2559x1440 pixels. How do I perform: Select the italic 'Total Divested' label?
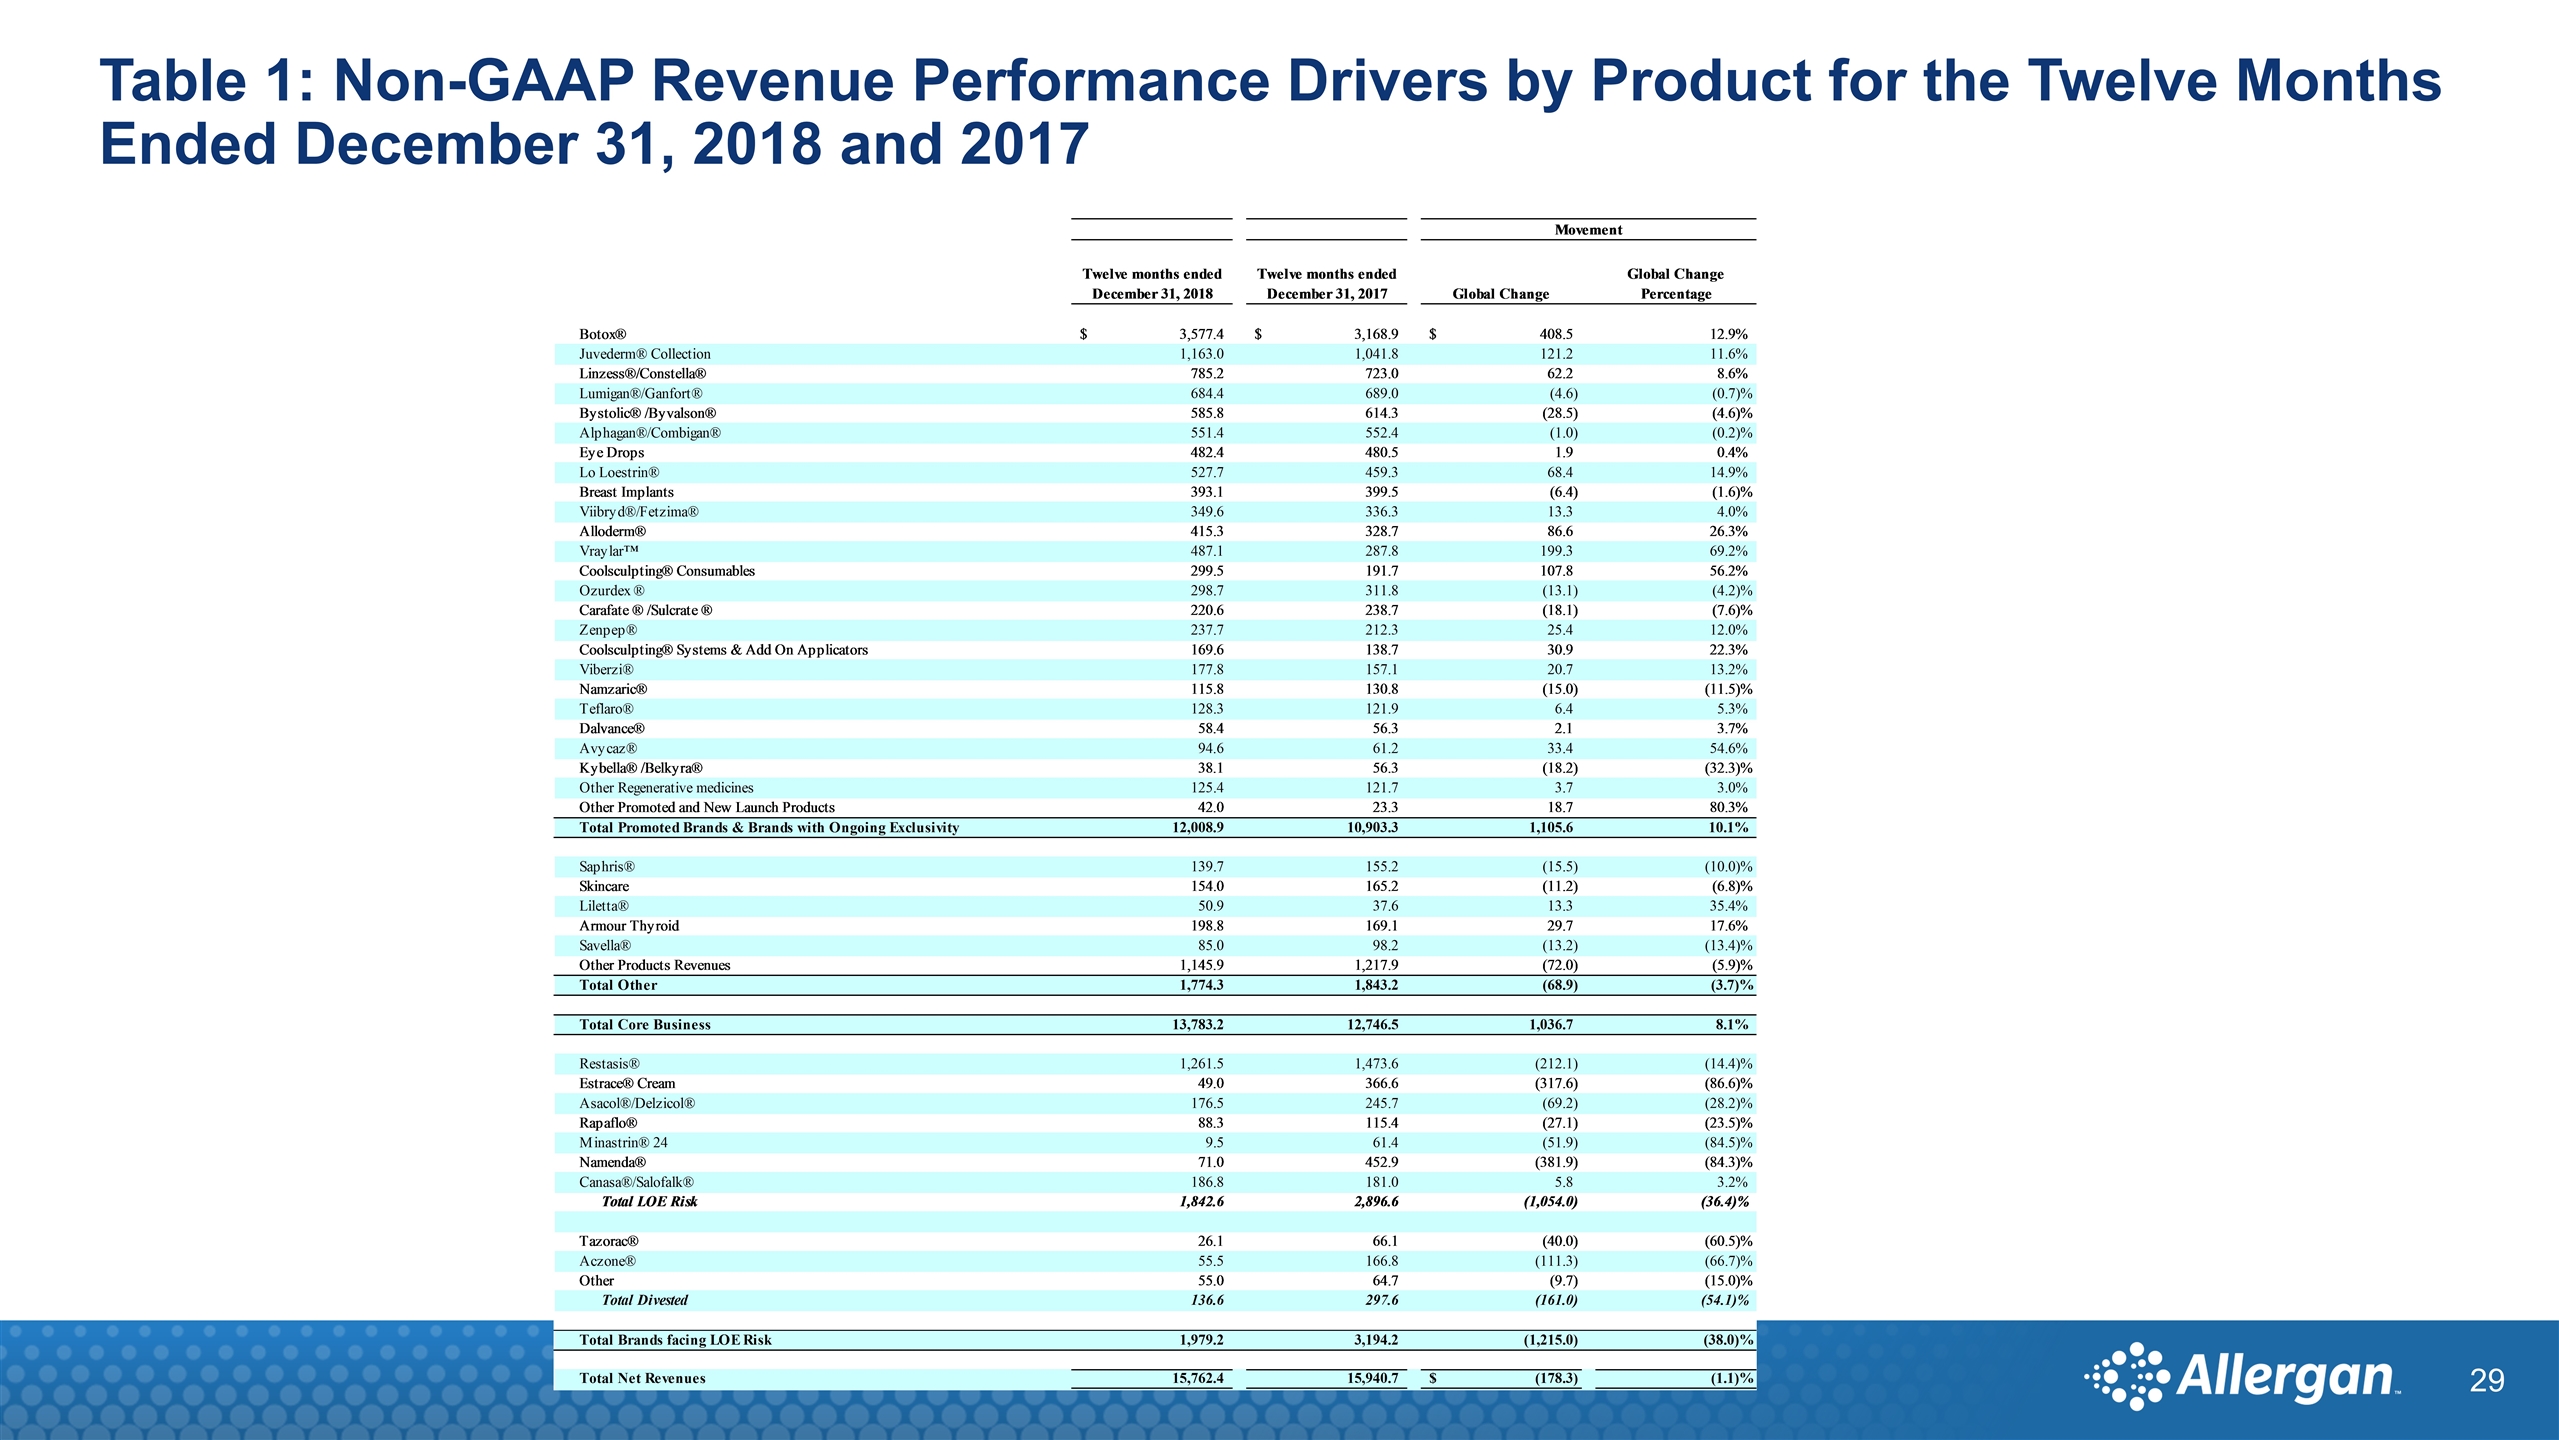(645, 1300)
